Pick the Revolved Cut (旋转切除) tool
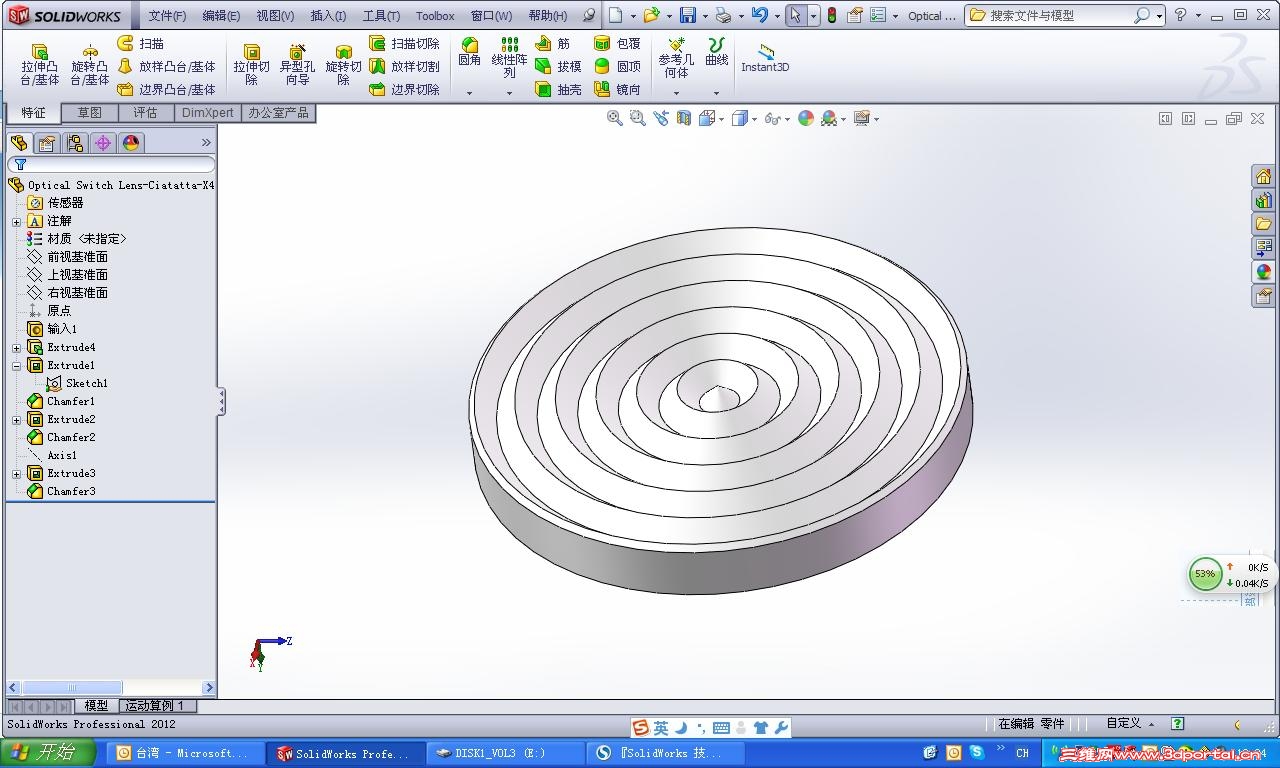1280x768 pixels. click(x=343, y=65)
